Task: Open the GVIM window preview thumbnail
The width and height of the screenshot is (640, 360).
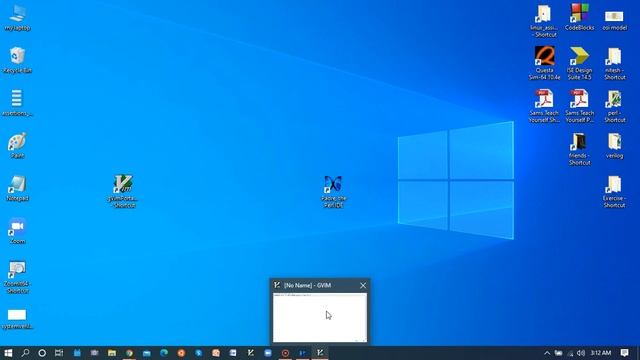Action: click(320, 318)
